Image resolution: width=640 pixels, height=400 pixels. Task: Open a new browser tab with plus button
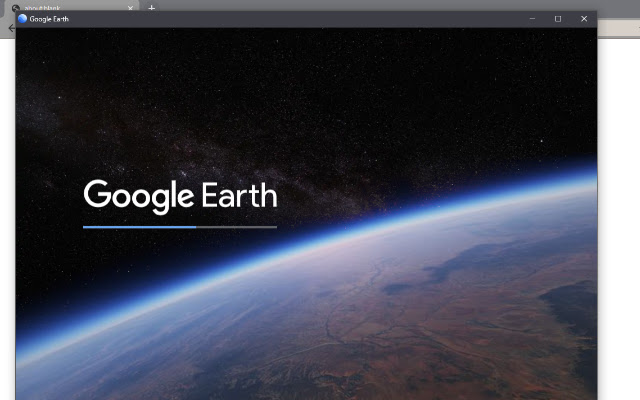[x=151, y=8]
